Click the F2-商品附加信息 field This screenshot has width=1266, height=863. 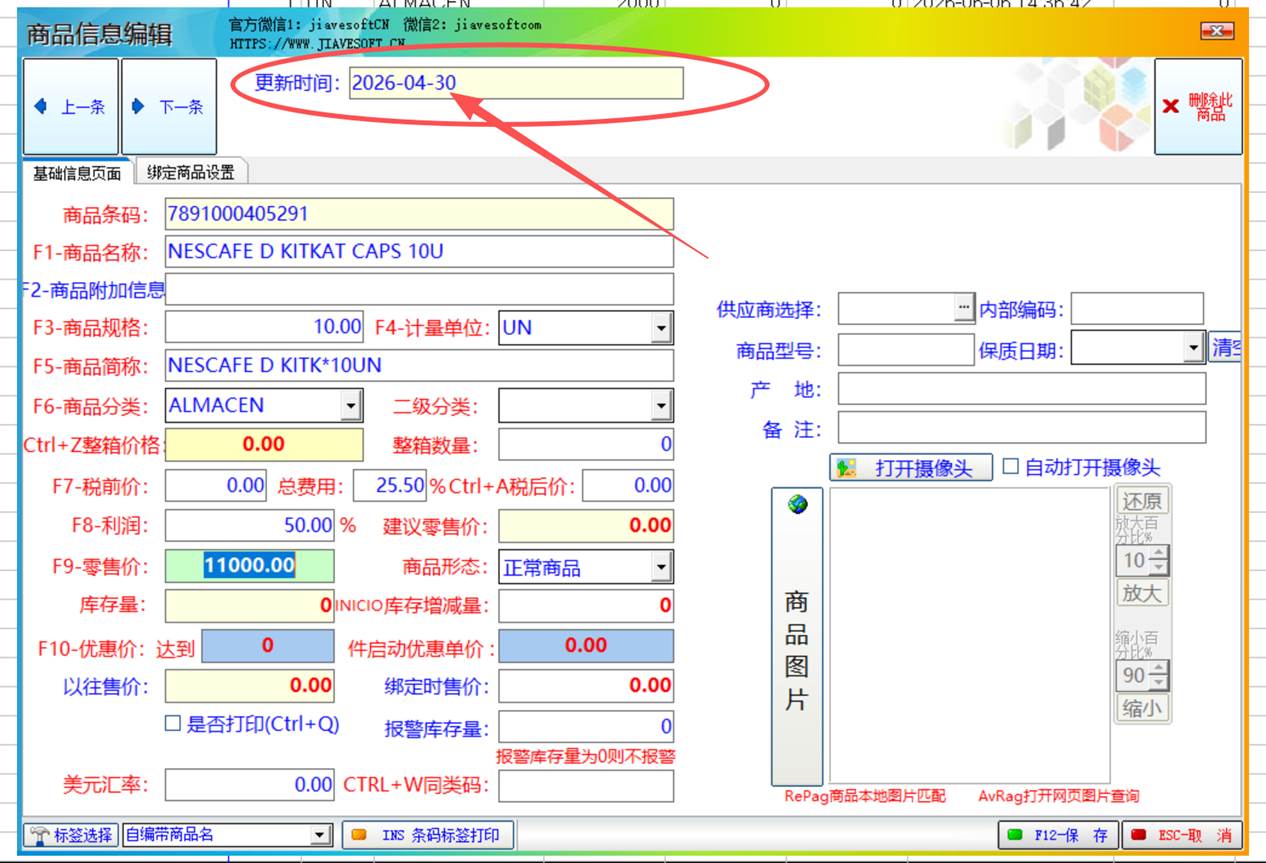point(419,289)
